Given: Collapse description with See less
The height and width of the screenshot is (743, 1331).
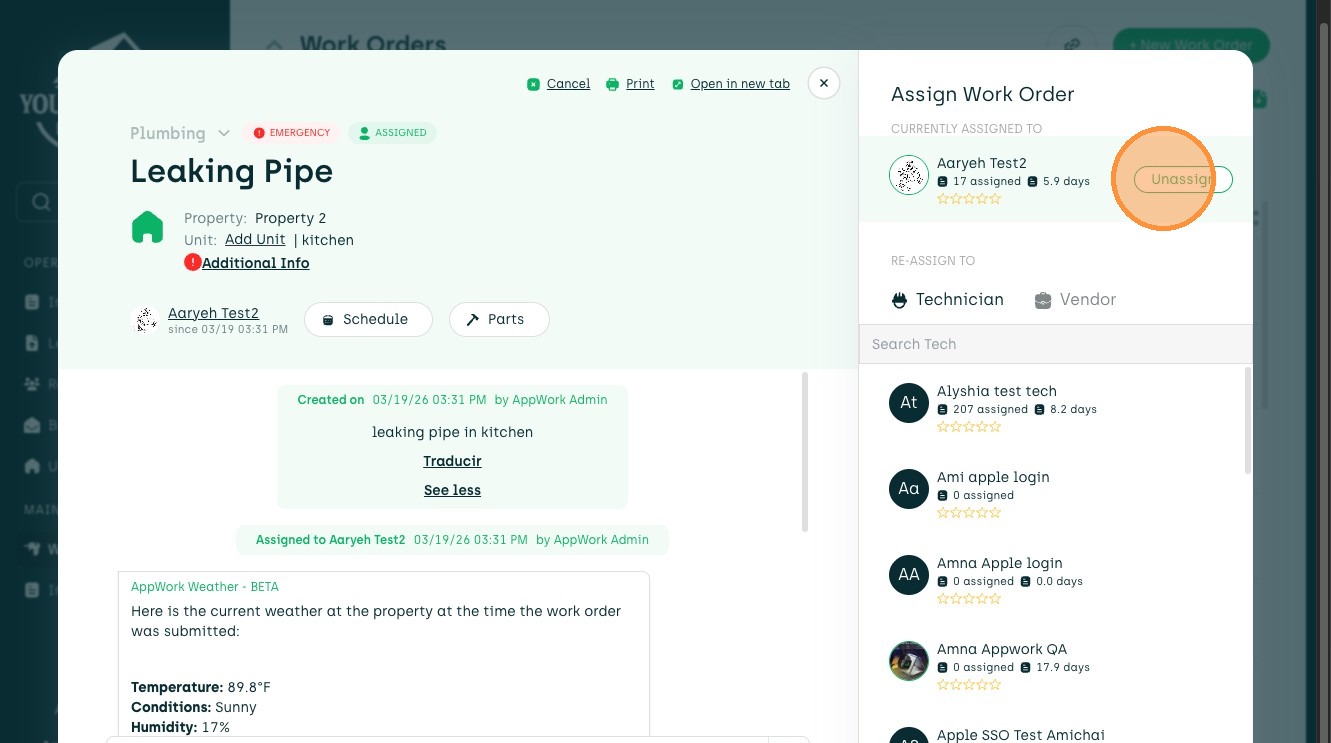Looking at the screenshot, I should pos(452,490).
